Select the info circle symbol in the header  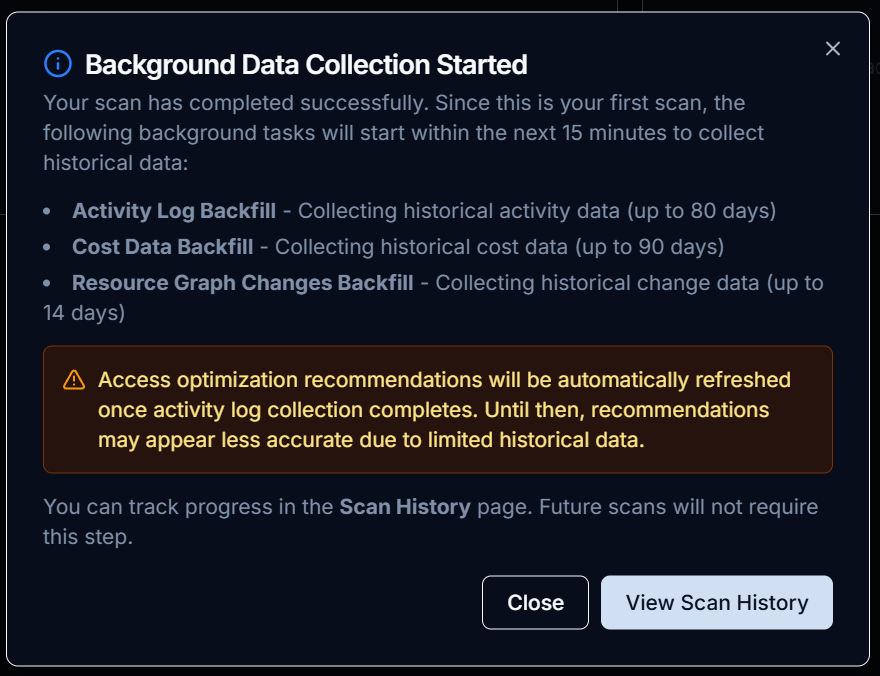pyautogui.click(x=57, y=64)
